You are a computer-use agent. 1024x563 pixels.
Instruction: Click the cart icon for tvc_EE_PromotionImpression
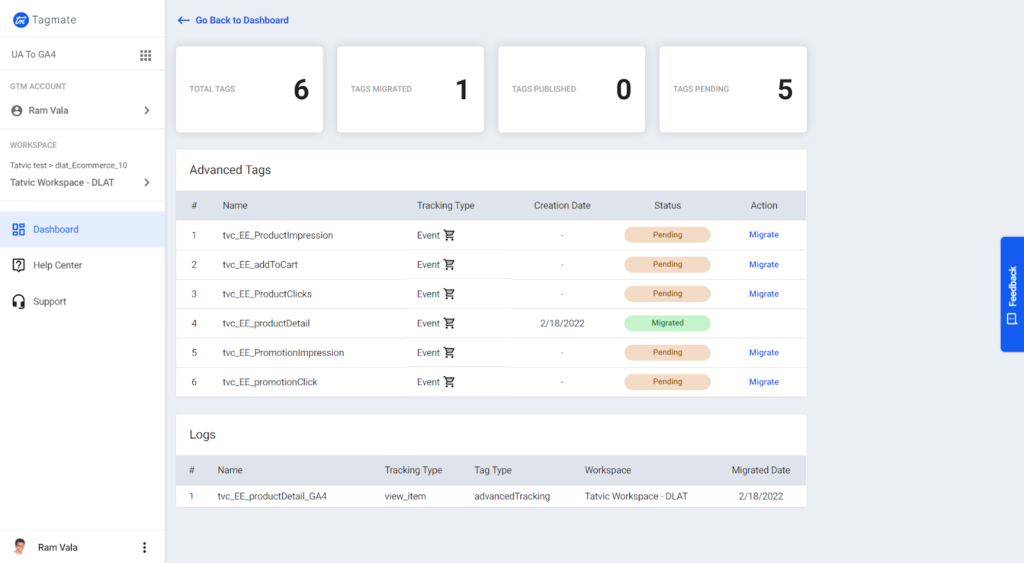pos(449,353)
